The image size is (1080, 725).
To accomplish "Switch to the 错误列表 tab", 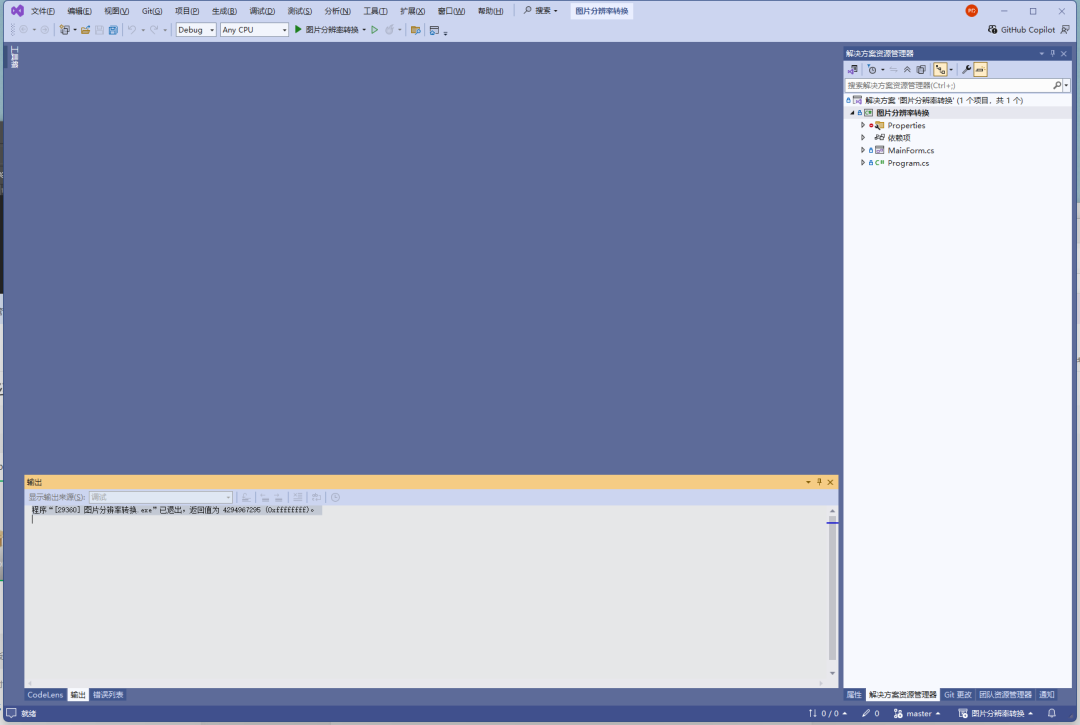I will pos(108,695).
